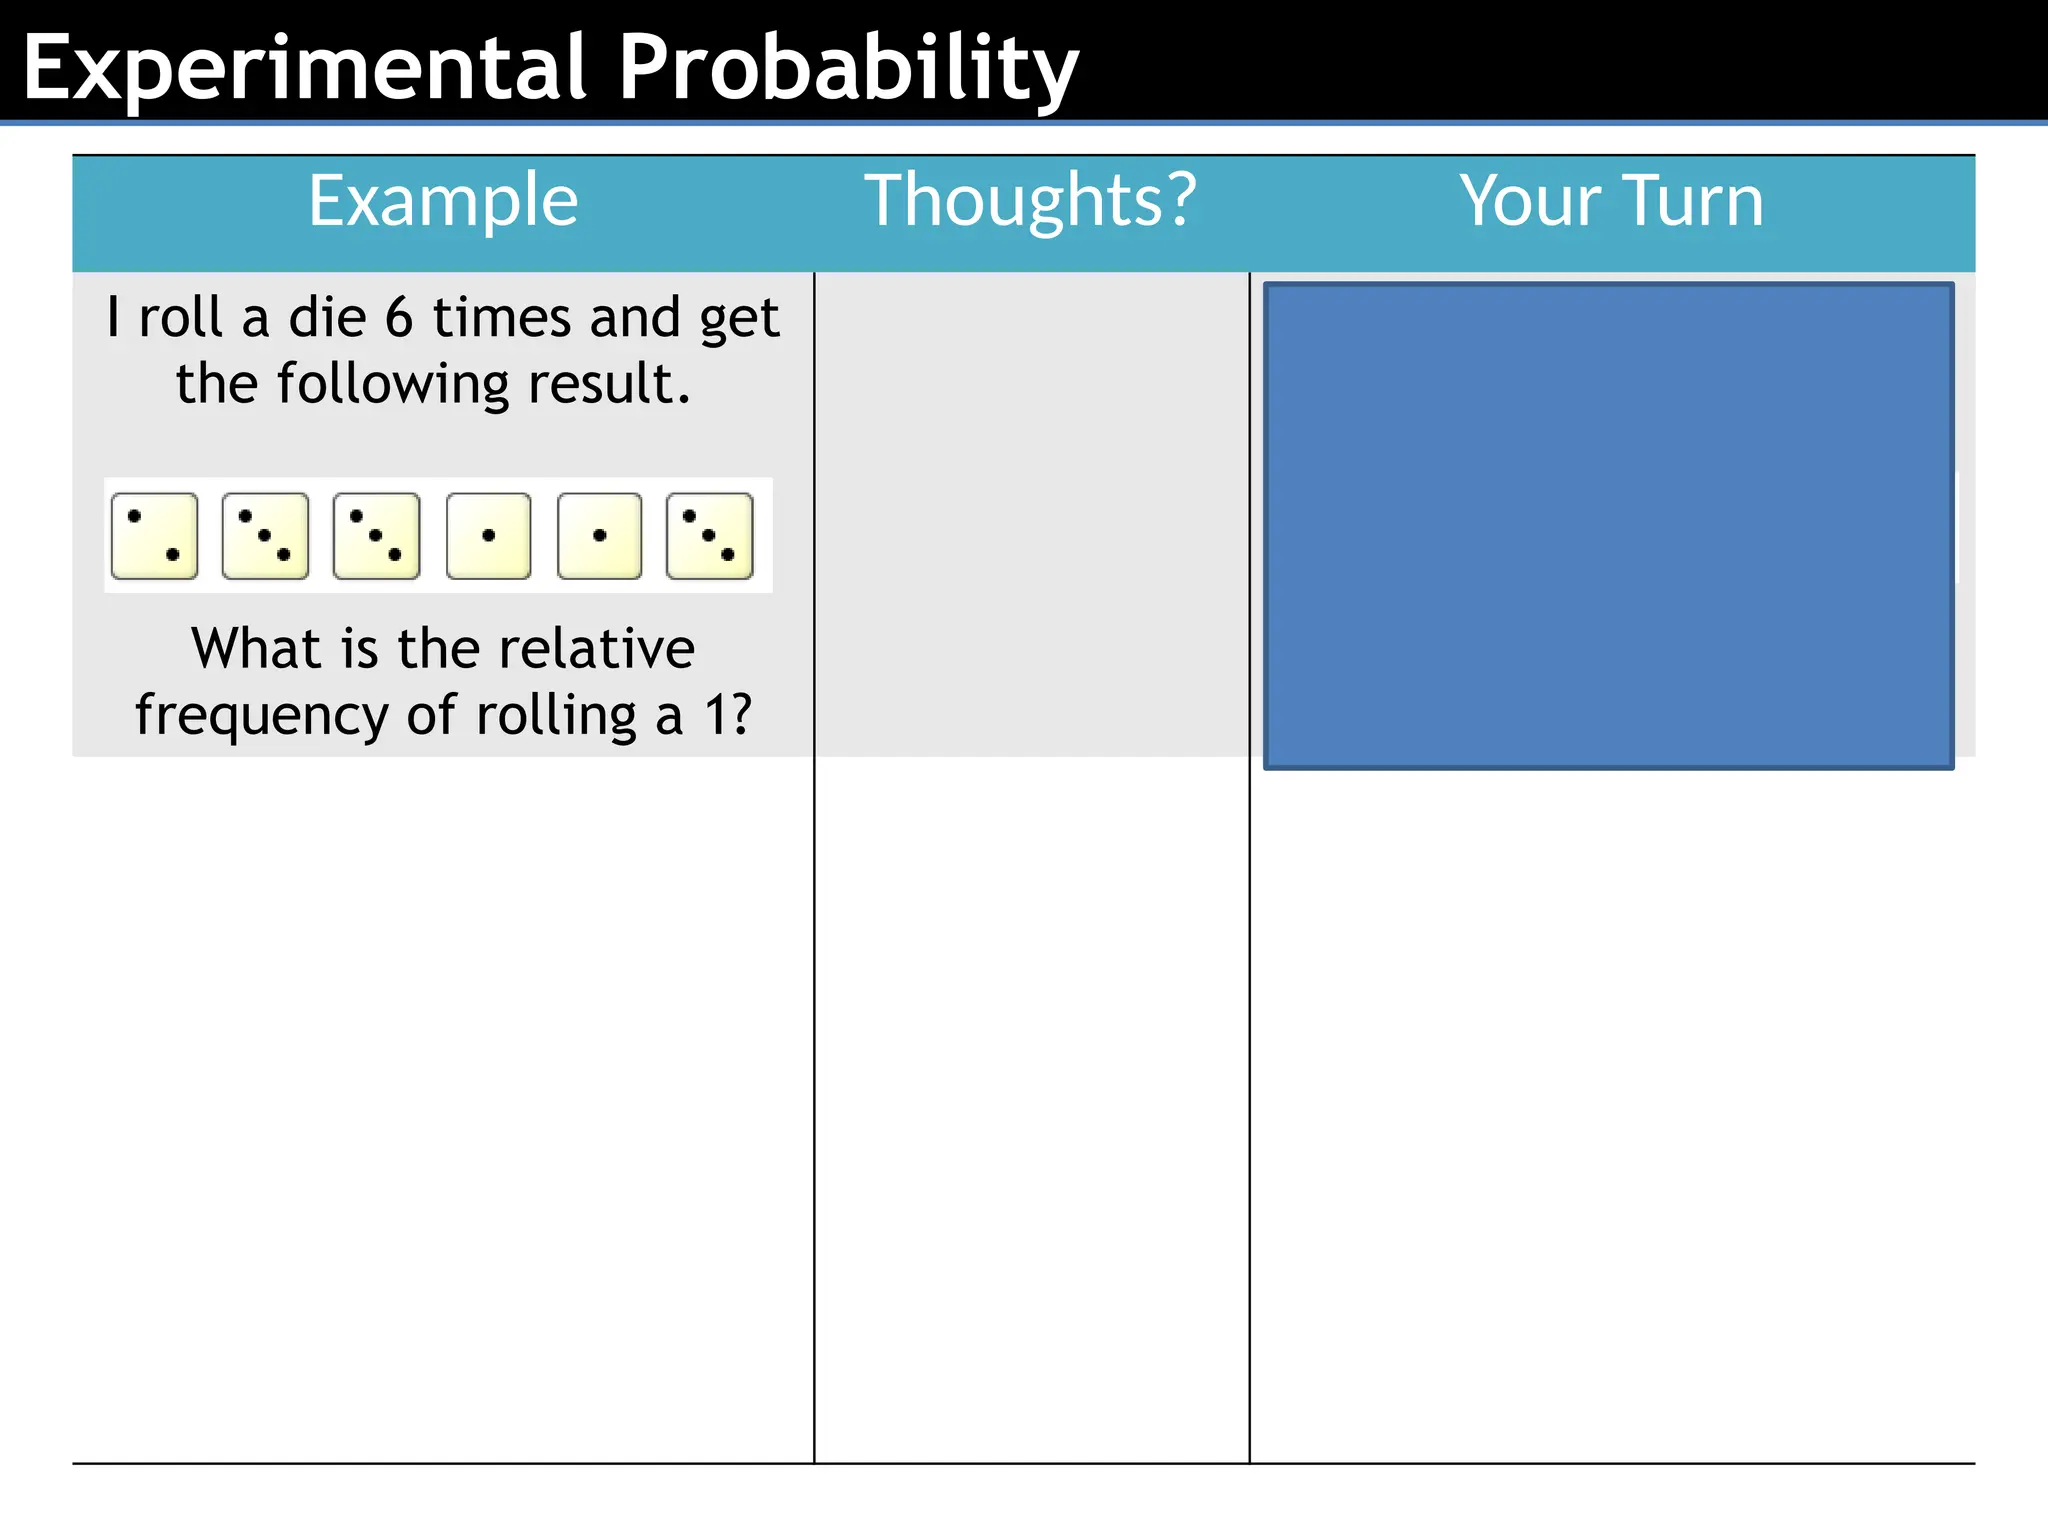Click the third die in the row

(x=376, y=536)
